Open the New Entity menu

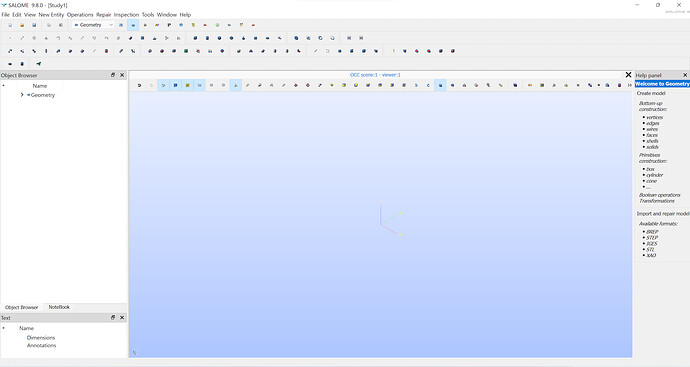point(51,15)
